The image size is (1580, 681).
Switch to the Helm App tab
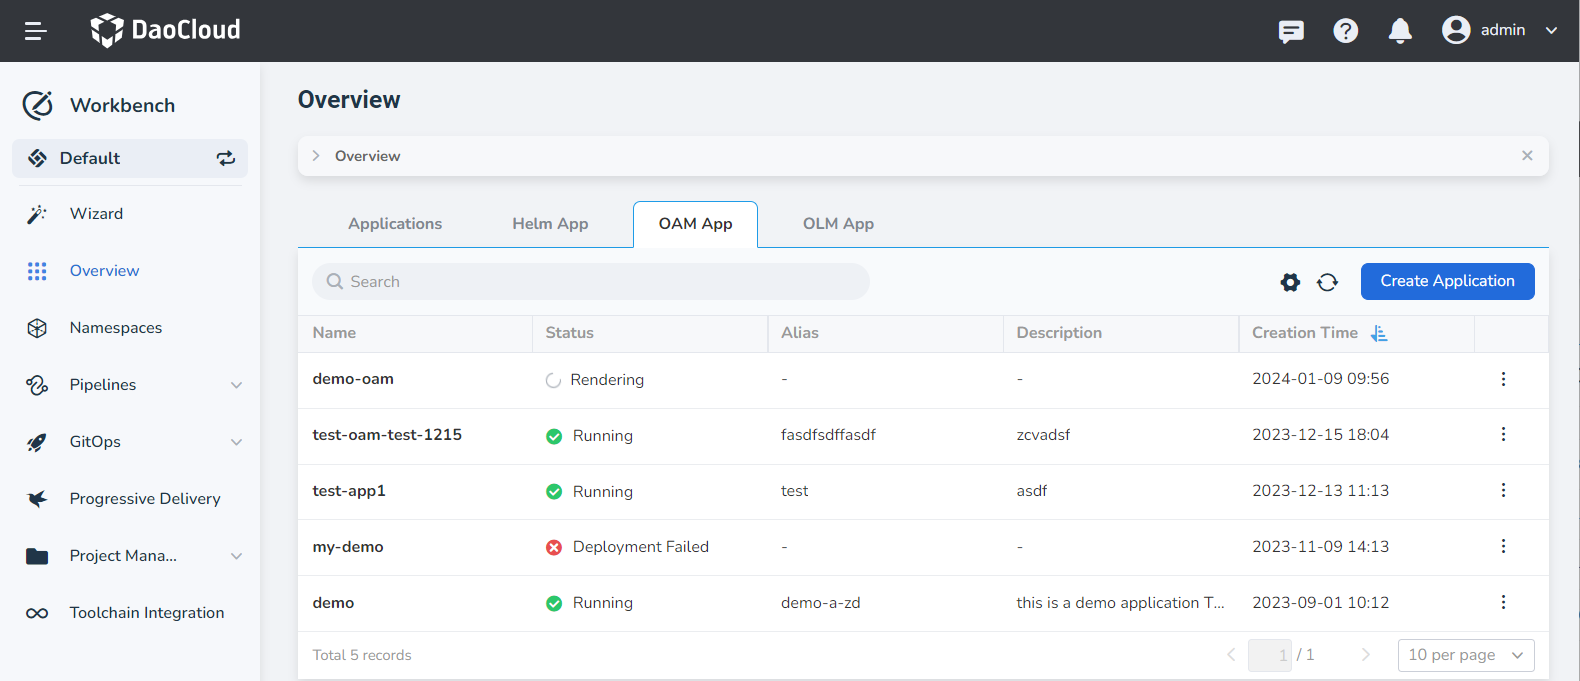[550, 224]
